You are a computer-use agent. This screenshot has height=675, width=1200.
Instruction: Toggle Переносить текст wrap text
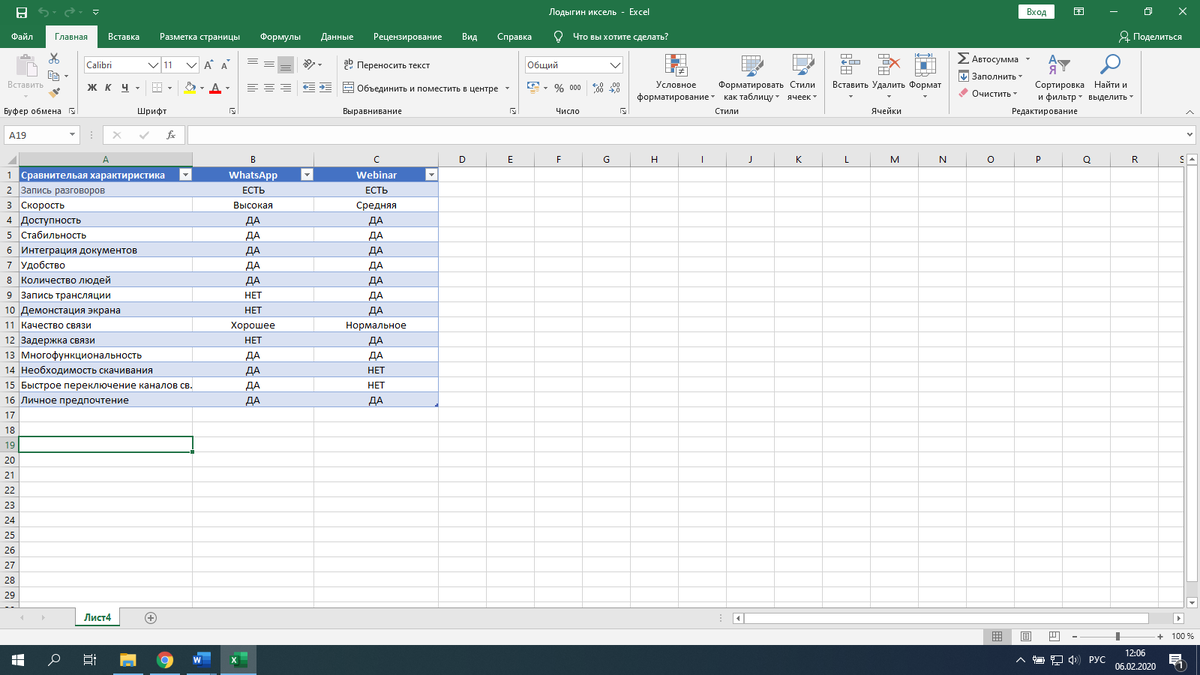(386, 64)
